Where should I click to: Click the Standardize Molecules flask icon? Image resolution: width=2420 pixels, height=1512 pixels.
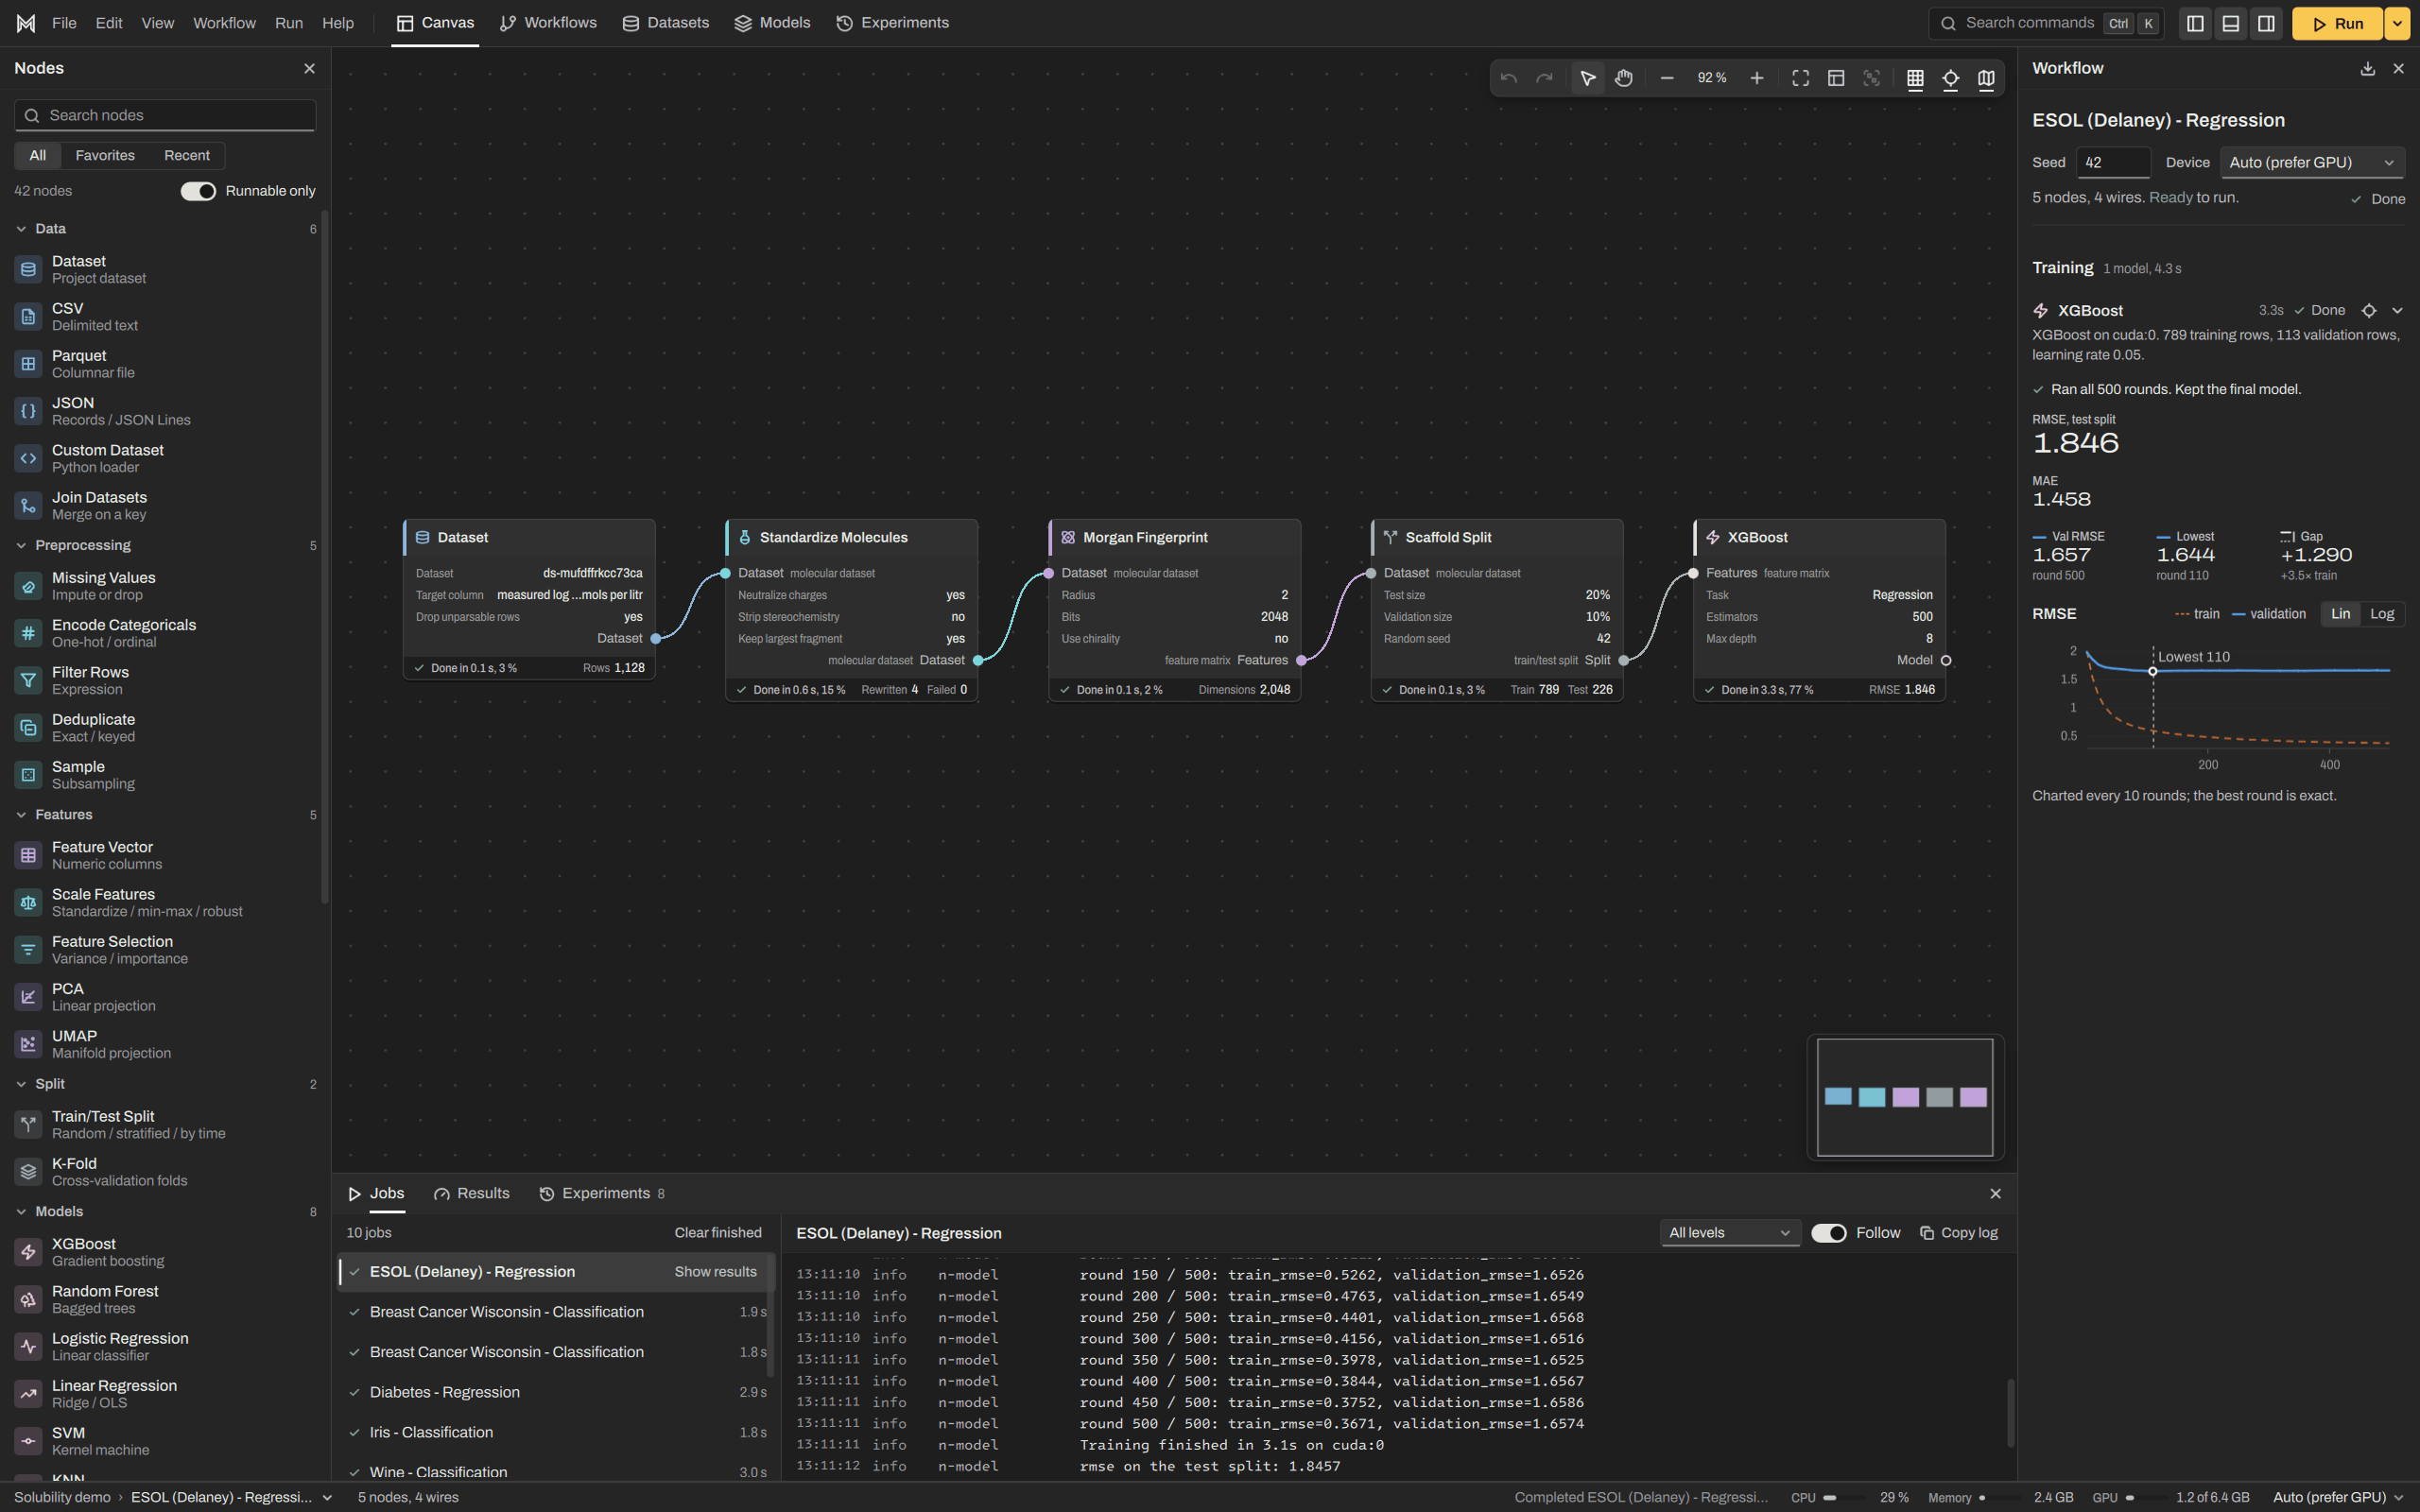coord(745,537)
